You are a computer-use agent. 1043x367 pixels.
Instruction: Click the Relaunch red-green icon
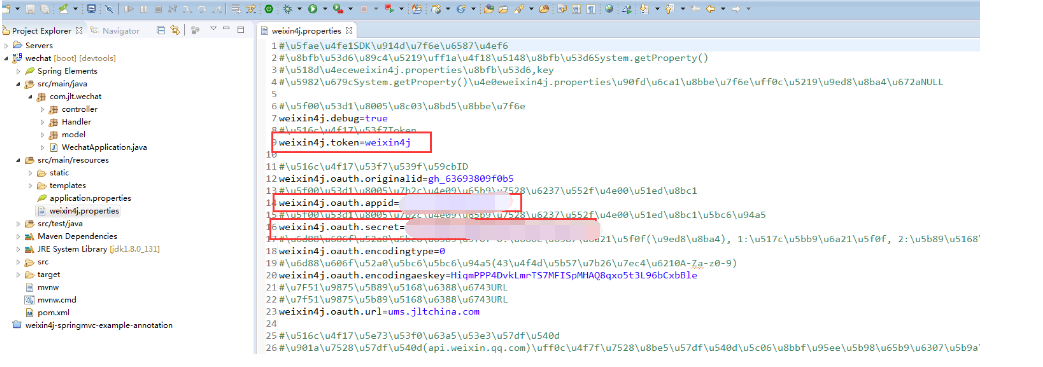point(388,9)
